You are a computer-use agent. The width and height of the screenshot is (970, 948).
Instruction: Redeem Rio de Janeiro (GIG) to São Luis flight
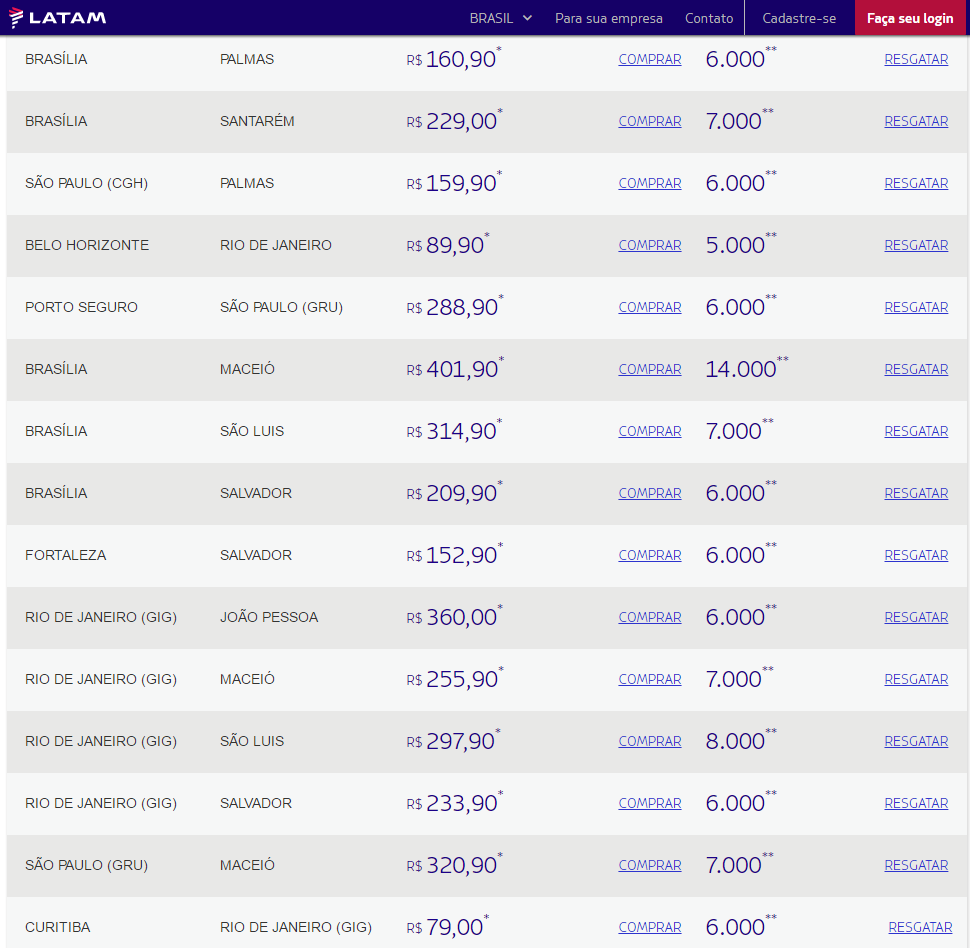click(916, 741)
